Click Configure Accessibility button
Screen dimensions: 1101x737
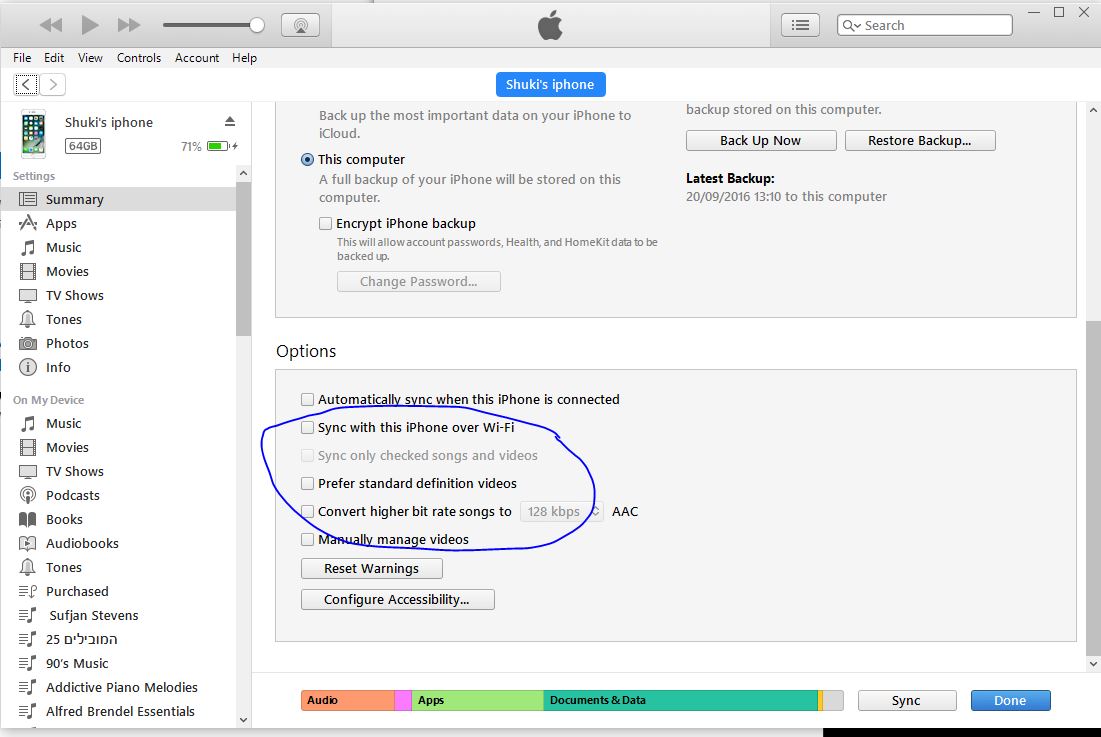coord(397,599)
